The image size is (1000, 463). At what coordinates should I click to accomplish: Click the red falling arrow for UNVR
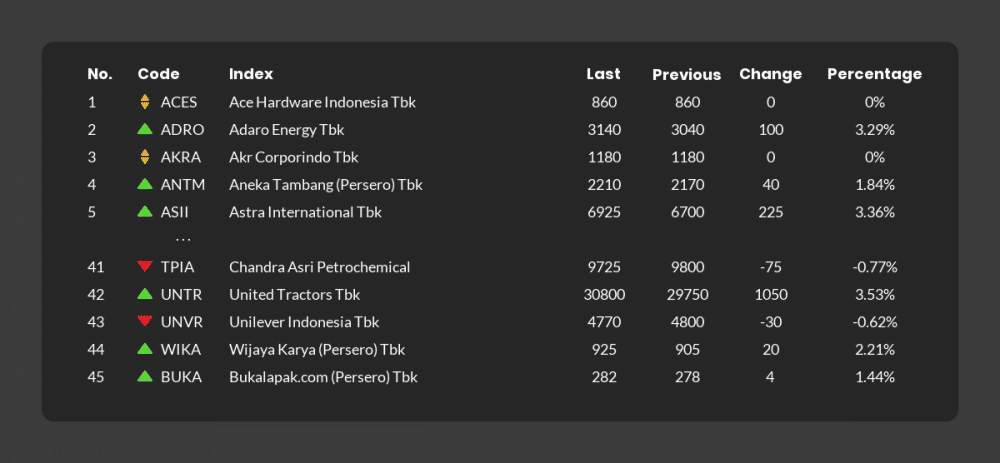point(145,321)
